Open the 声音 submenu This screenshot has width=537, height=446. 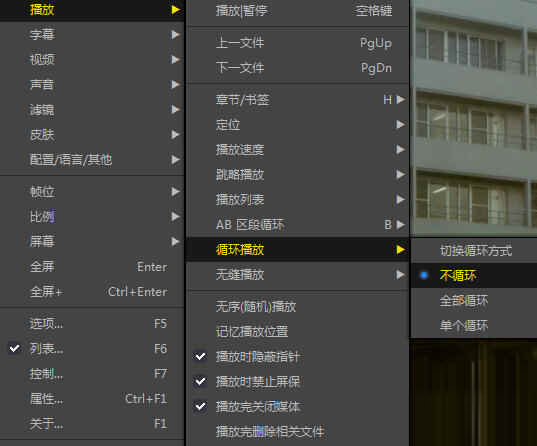92,85
